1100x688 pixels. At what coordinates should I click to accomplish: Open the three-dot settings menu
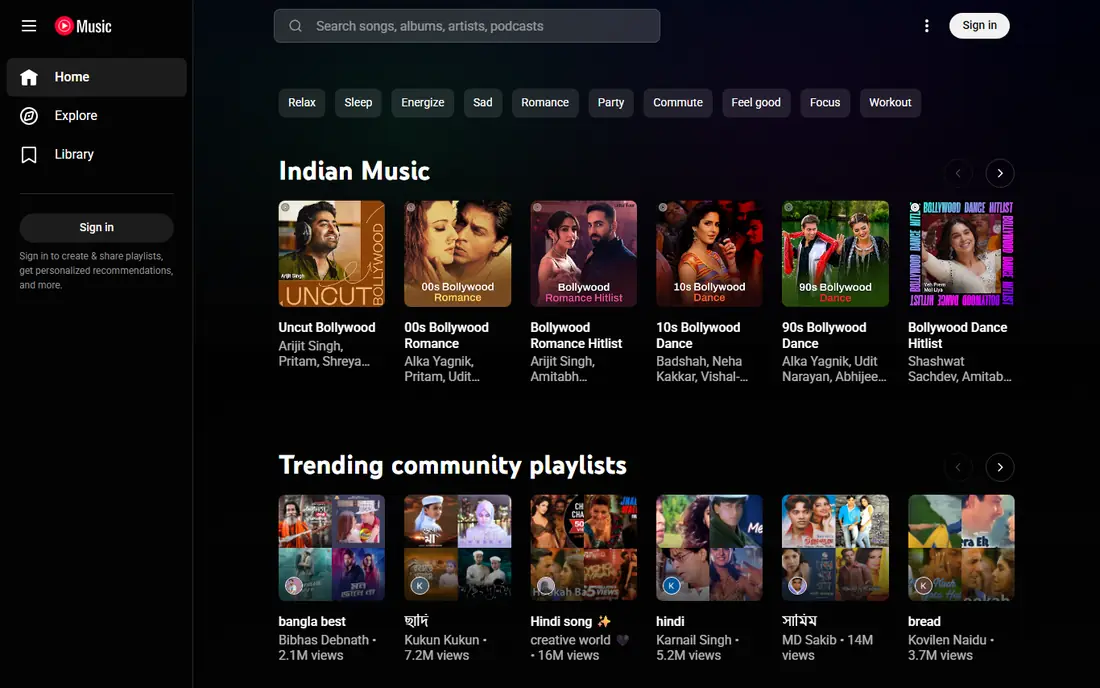[x=927, y=26]
